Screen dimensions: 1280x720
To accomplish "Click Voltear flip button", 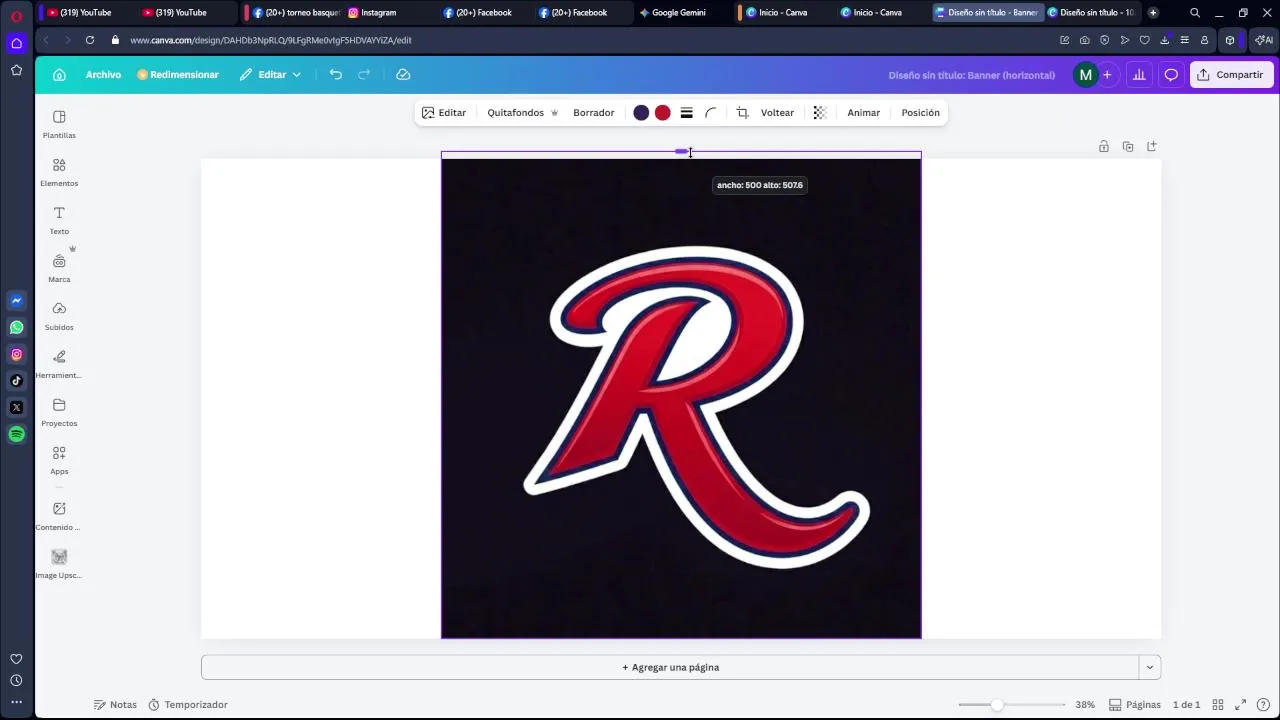I will [x=777, y=113].
